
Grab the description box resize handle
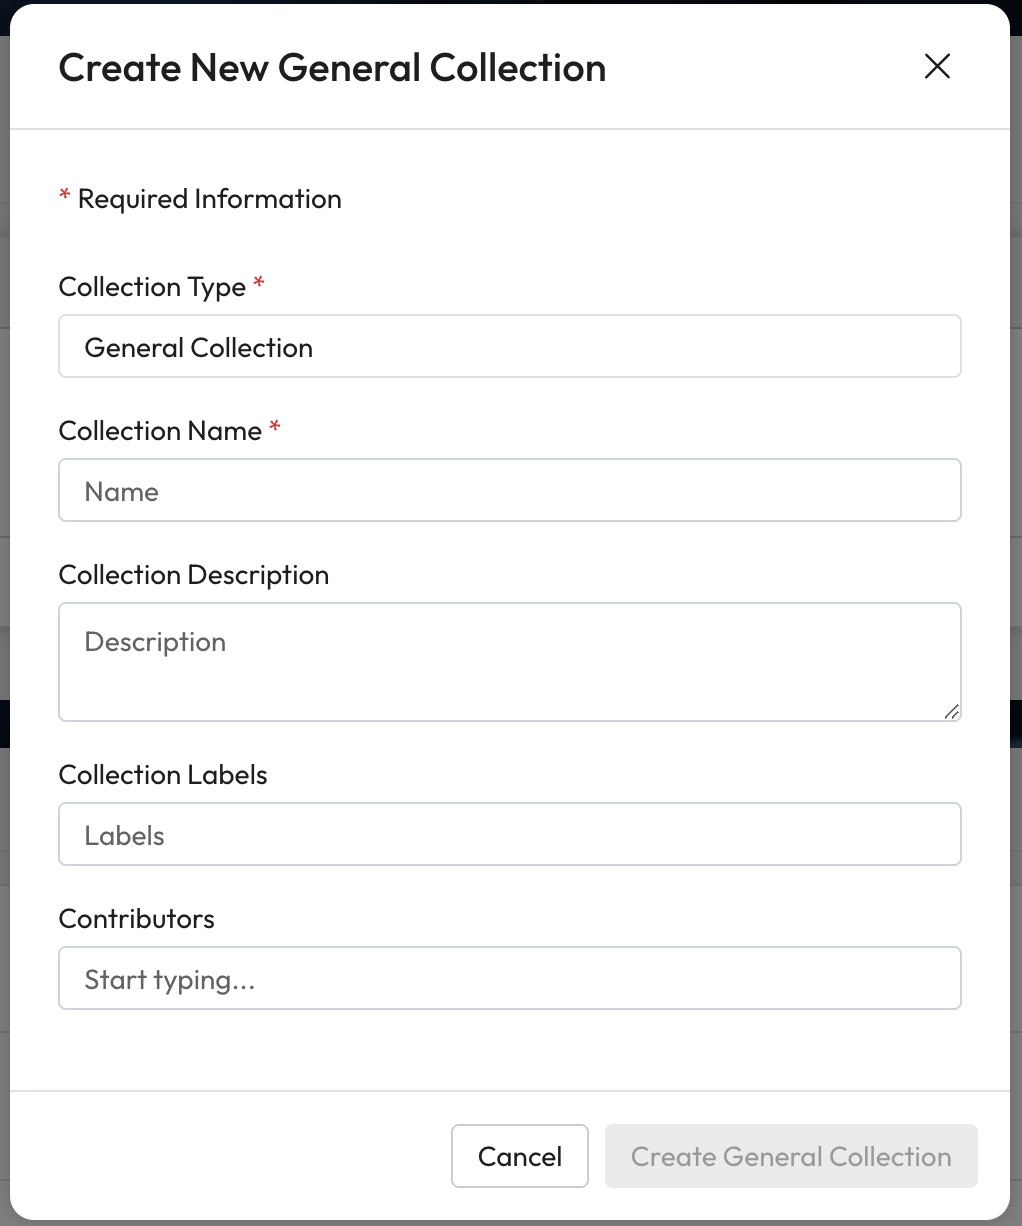[951, 711]
